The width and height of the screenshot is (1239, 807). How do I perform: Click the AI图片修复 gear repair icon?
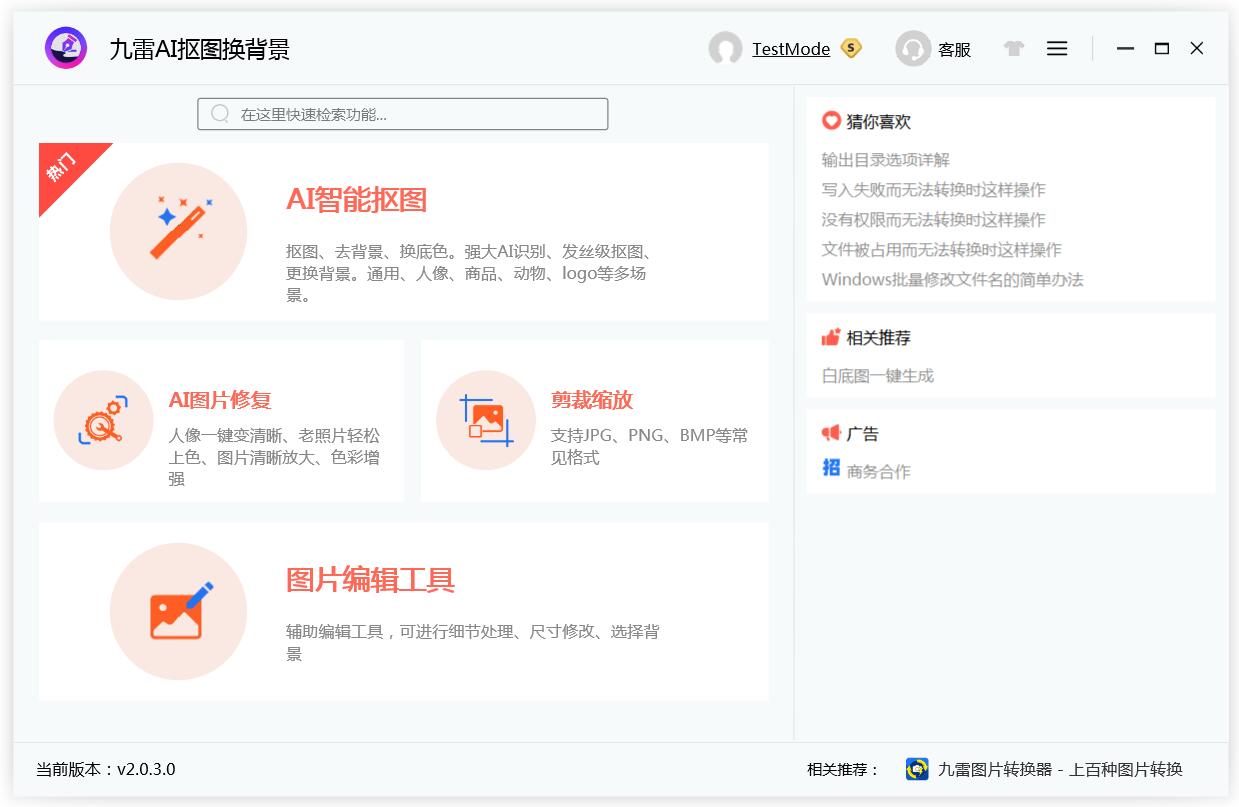coord(103,420)
